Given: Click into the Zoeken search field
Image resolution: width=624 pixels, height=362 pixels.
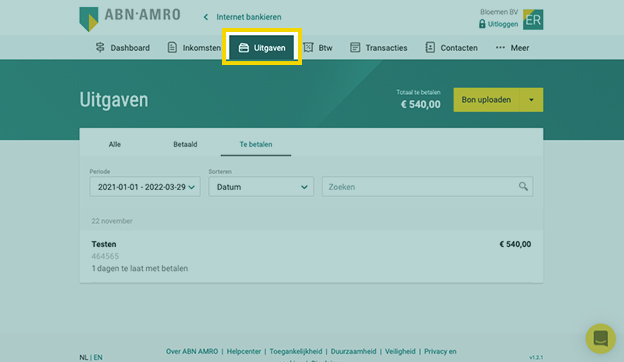Looking at the screenshot, I should 427,187.
